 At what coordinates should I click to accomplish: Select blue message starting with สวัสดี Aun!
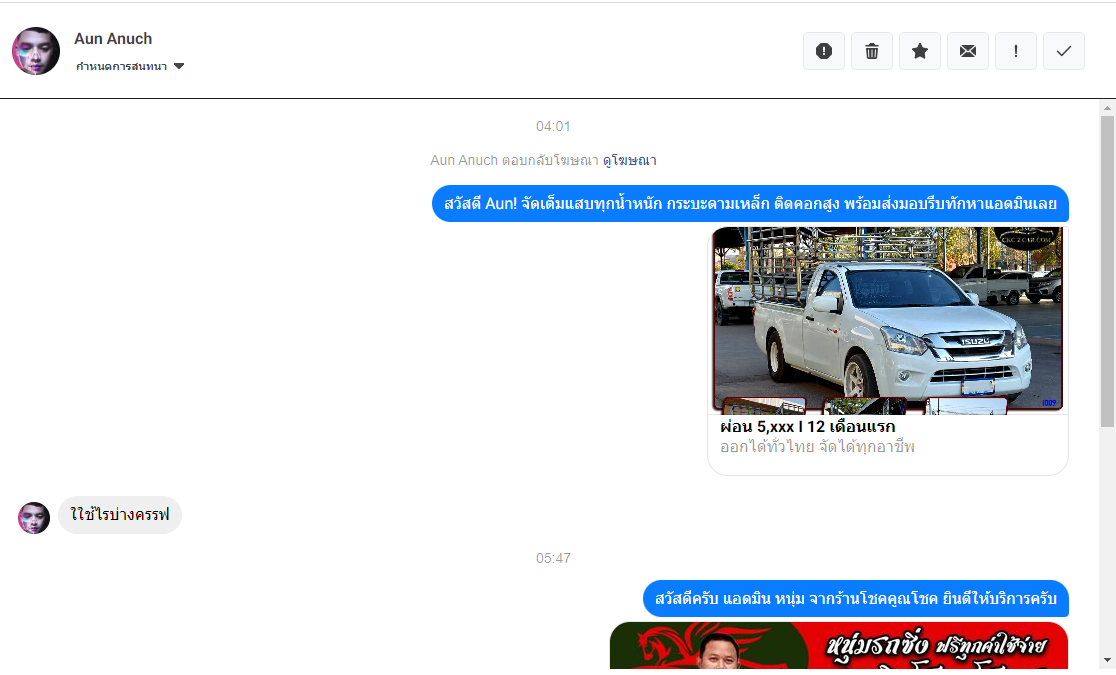coord(750,204)
